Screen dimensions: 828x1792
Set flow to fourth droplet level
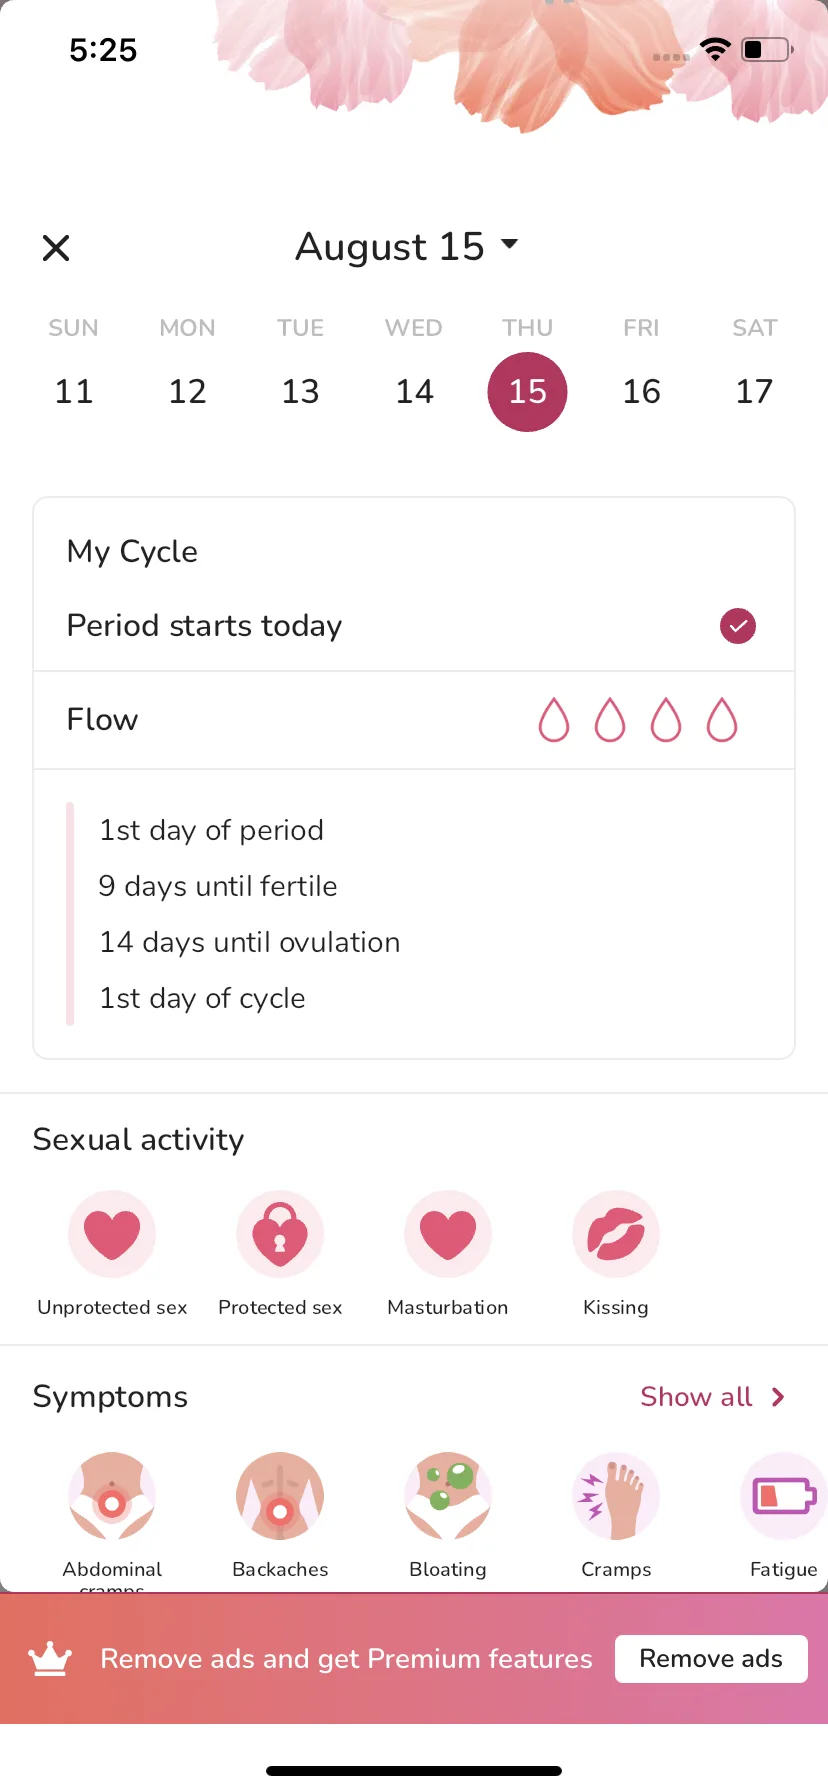722,720
